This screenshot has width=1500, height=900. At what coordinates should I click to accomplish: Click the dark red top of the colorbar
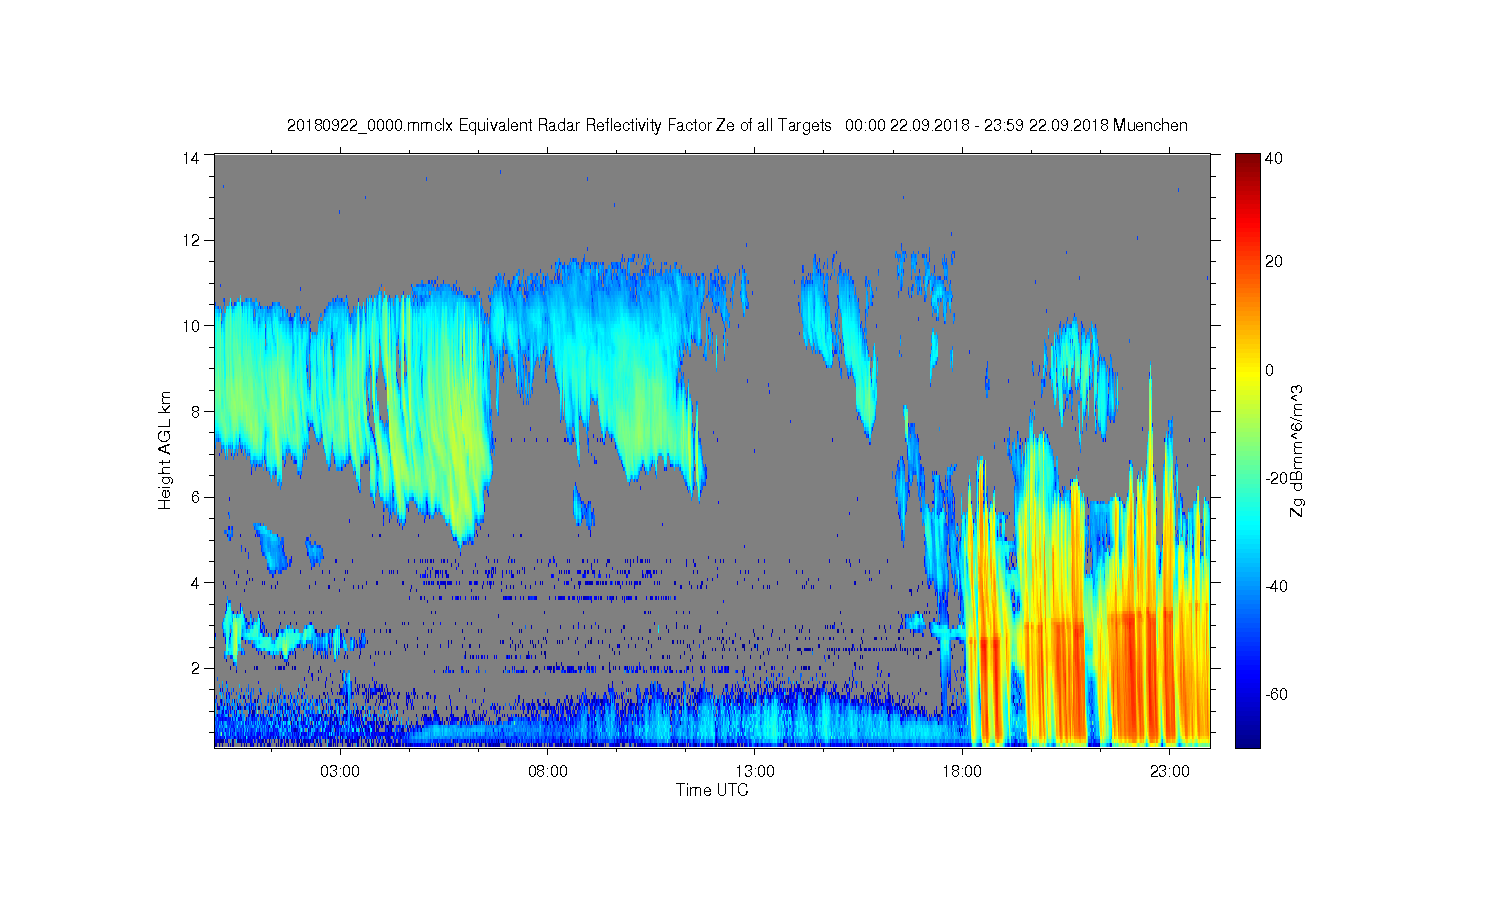pos(1247,160)
